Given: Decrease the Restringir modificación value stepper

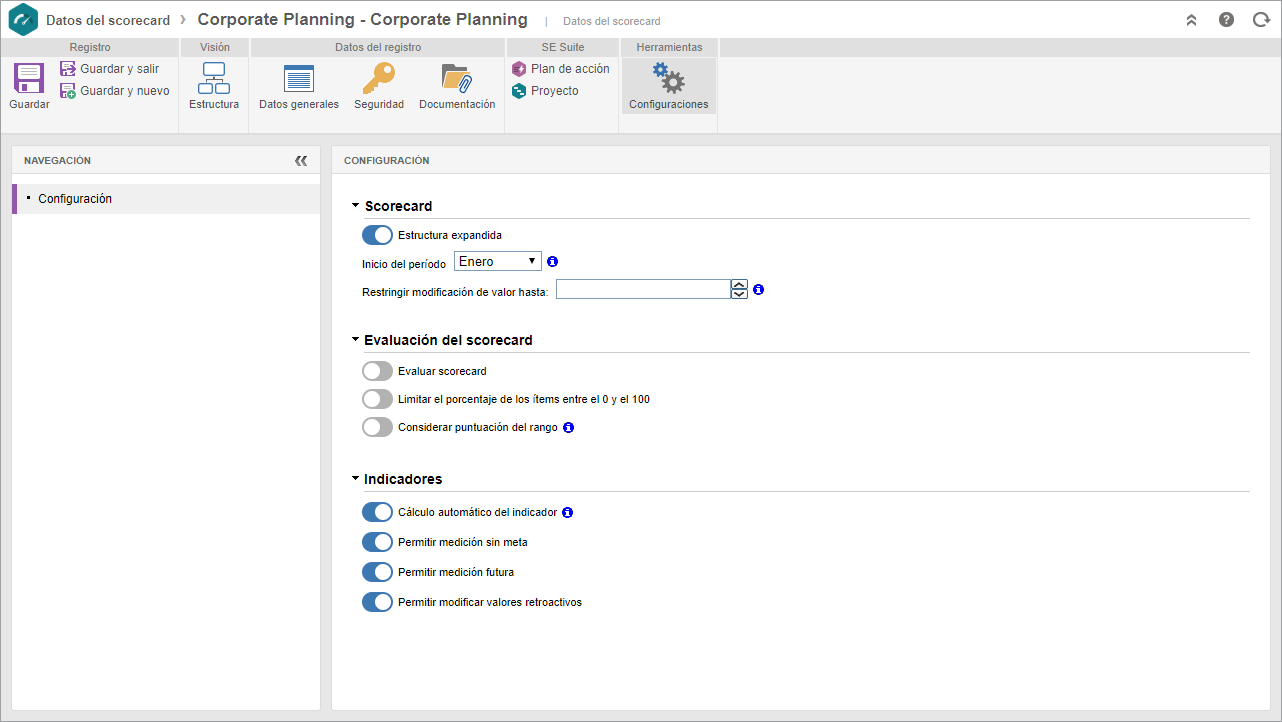Looking at the screenshot, I should (x=739, y=294).
